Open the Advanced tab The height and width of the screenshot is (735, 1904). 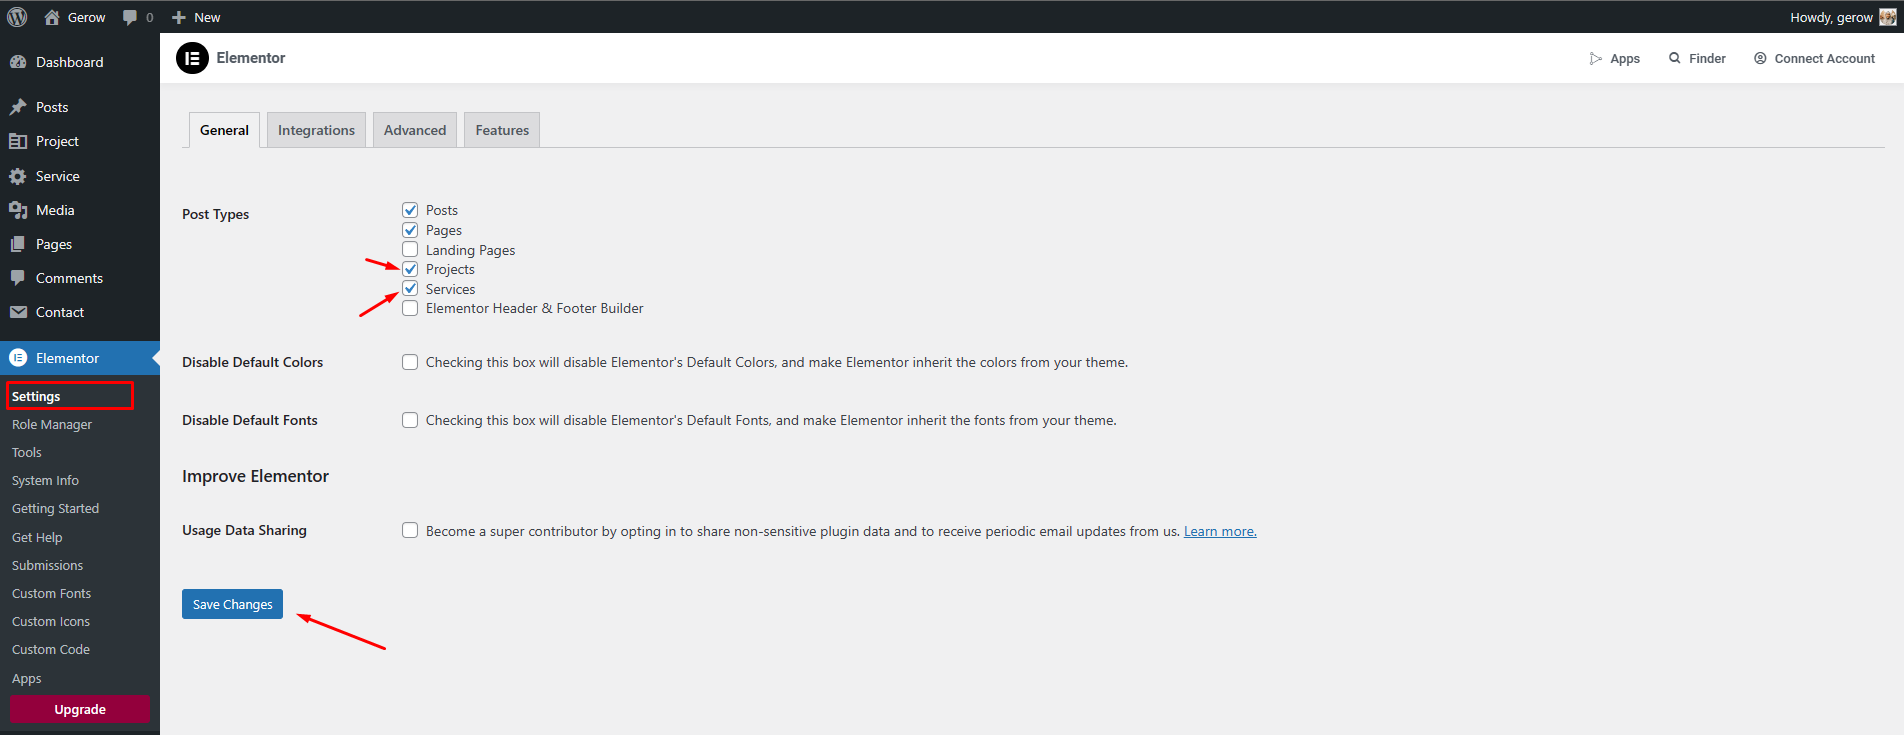[415, 130]
